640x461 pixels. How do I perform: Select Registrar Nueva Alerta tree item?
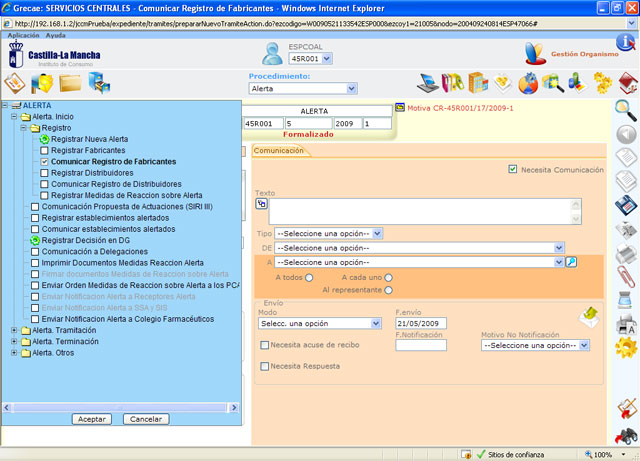tap(89, 139)
